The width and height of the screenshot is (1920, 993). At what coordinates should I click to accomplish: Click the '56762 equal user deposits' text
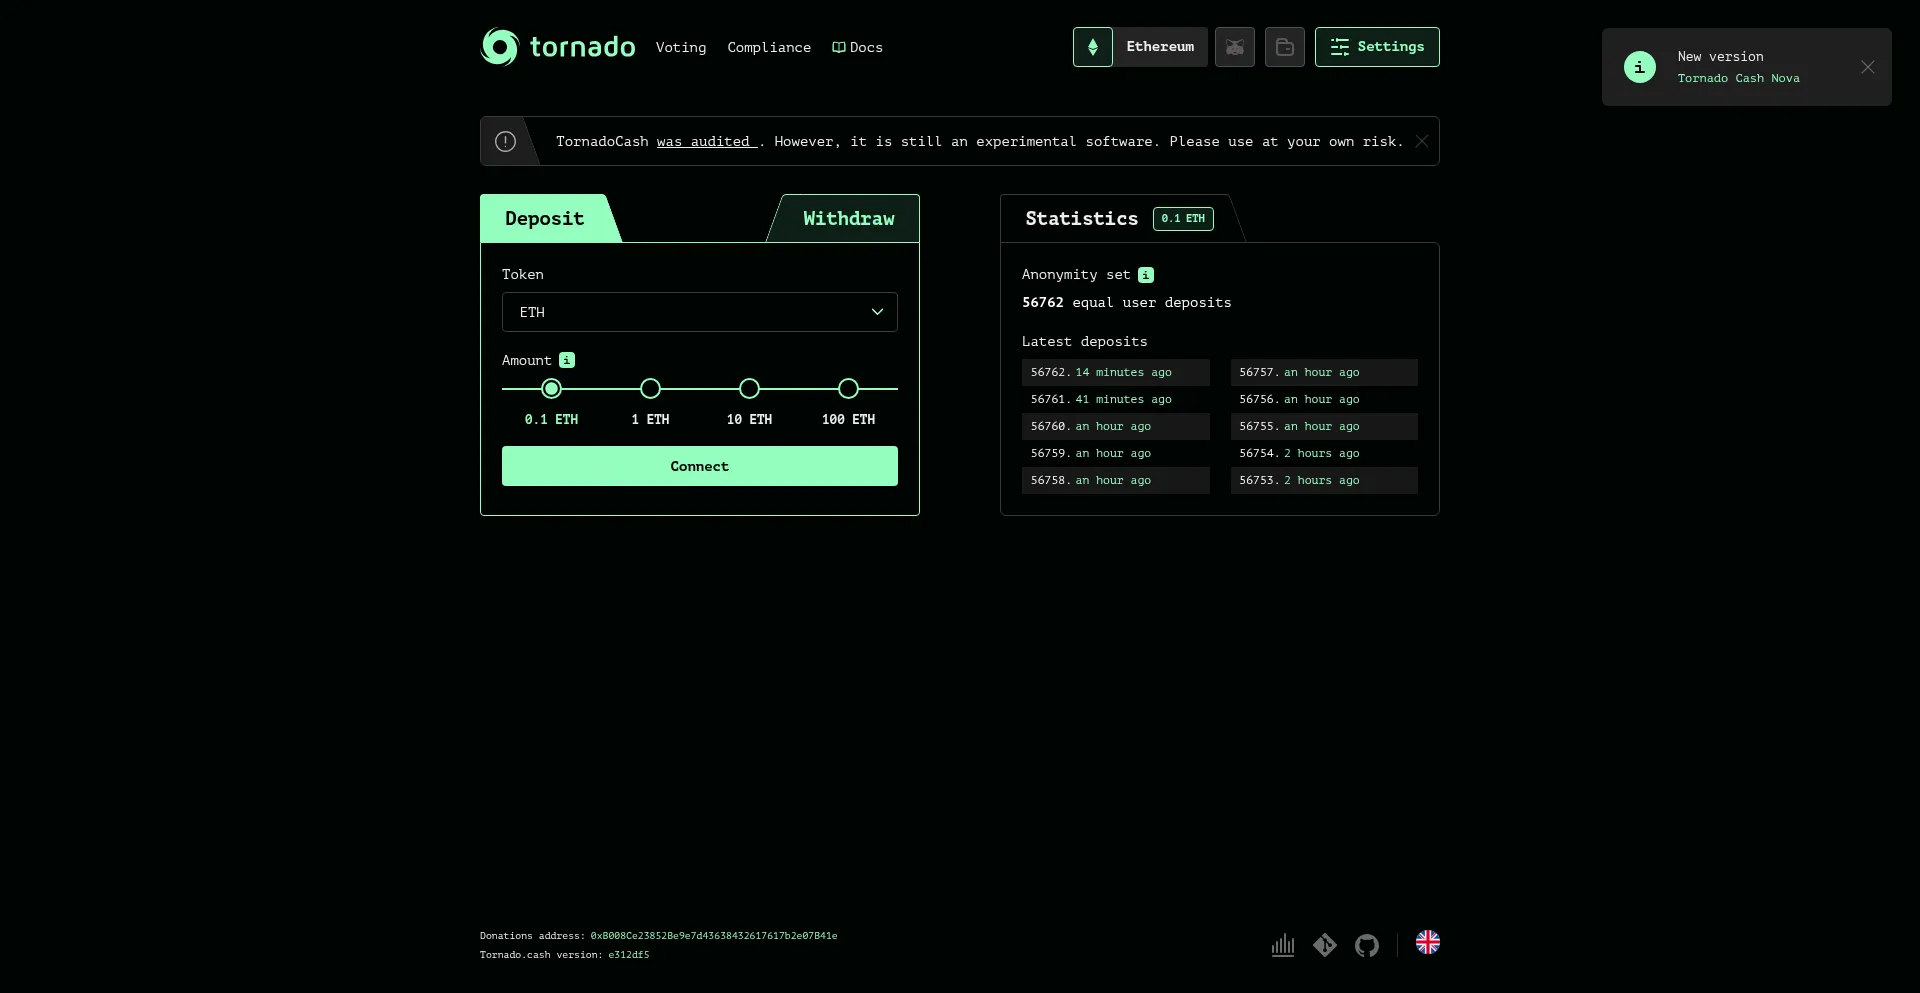tap(1127, 303)
